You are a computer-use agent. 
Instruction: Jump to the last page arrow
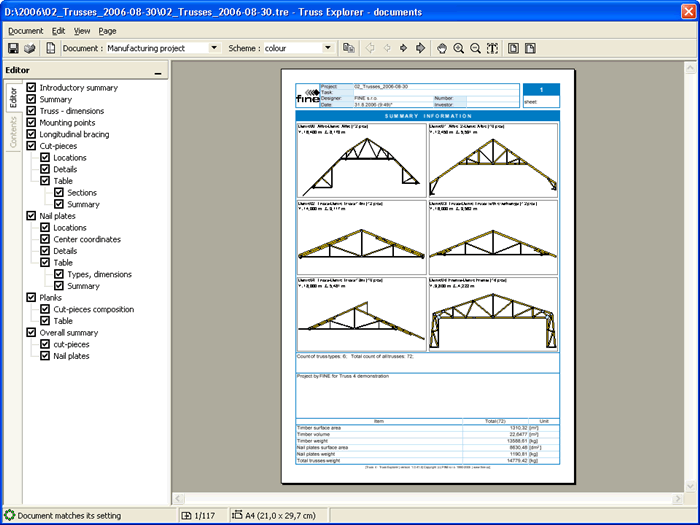click(421, 48)
